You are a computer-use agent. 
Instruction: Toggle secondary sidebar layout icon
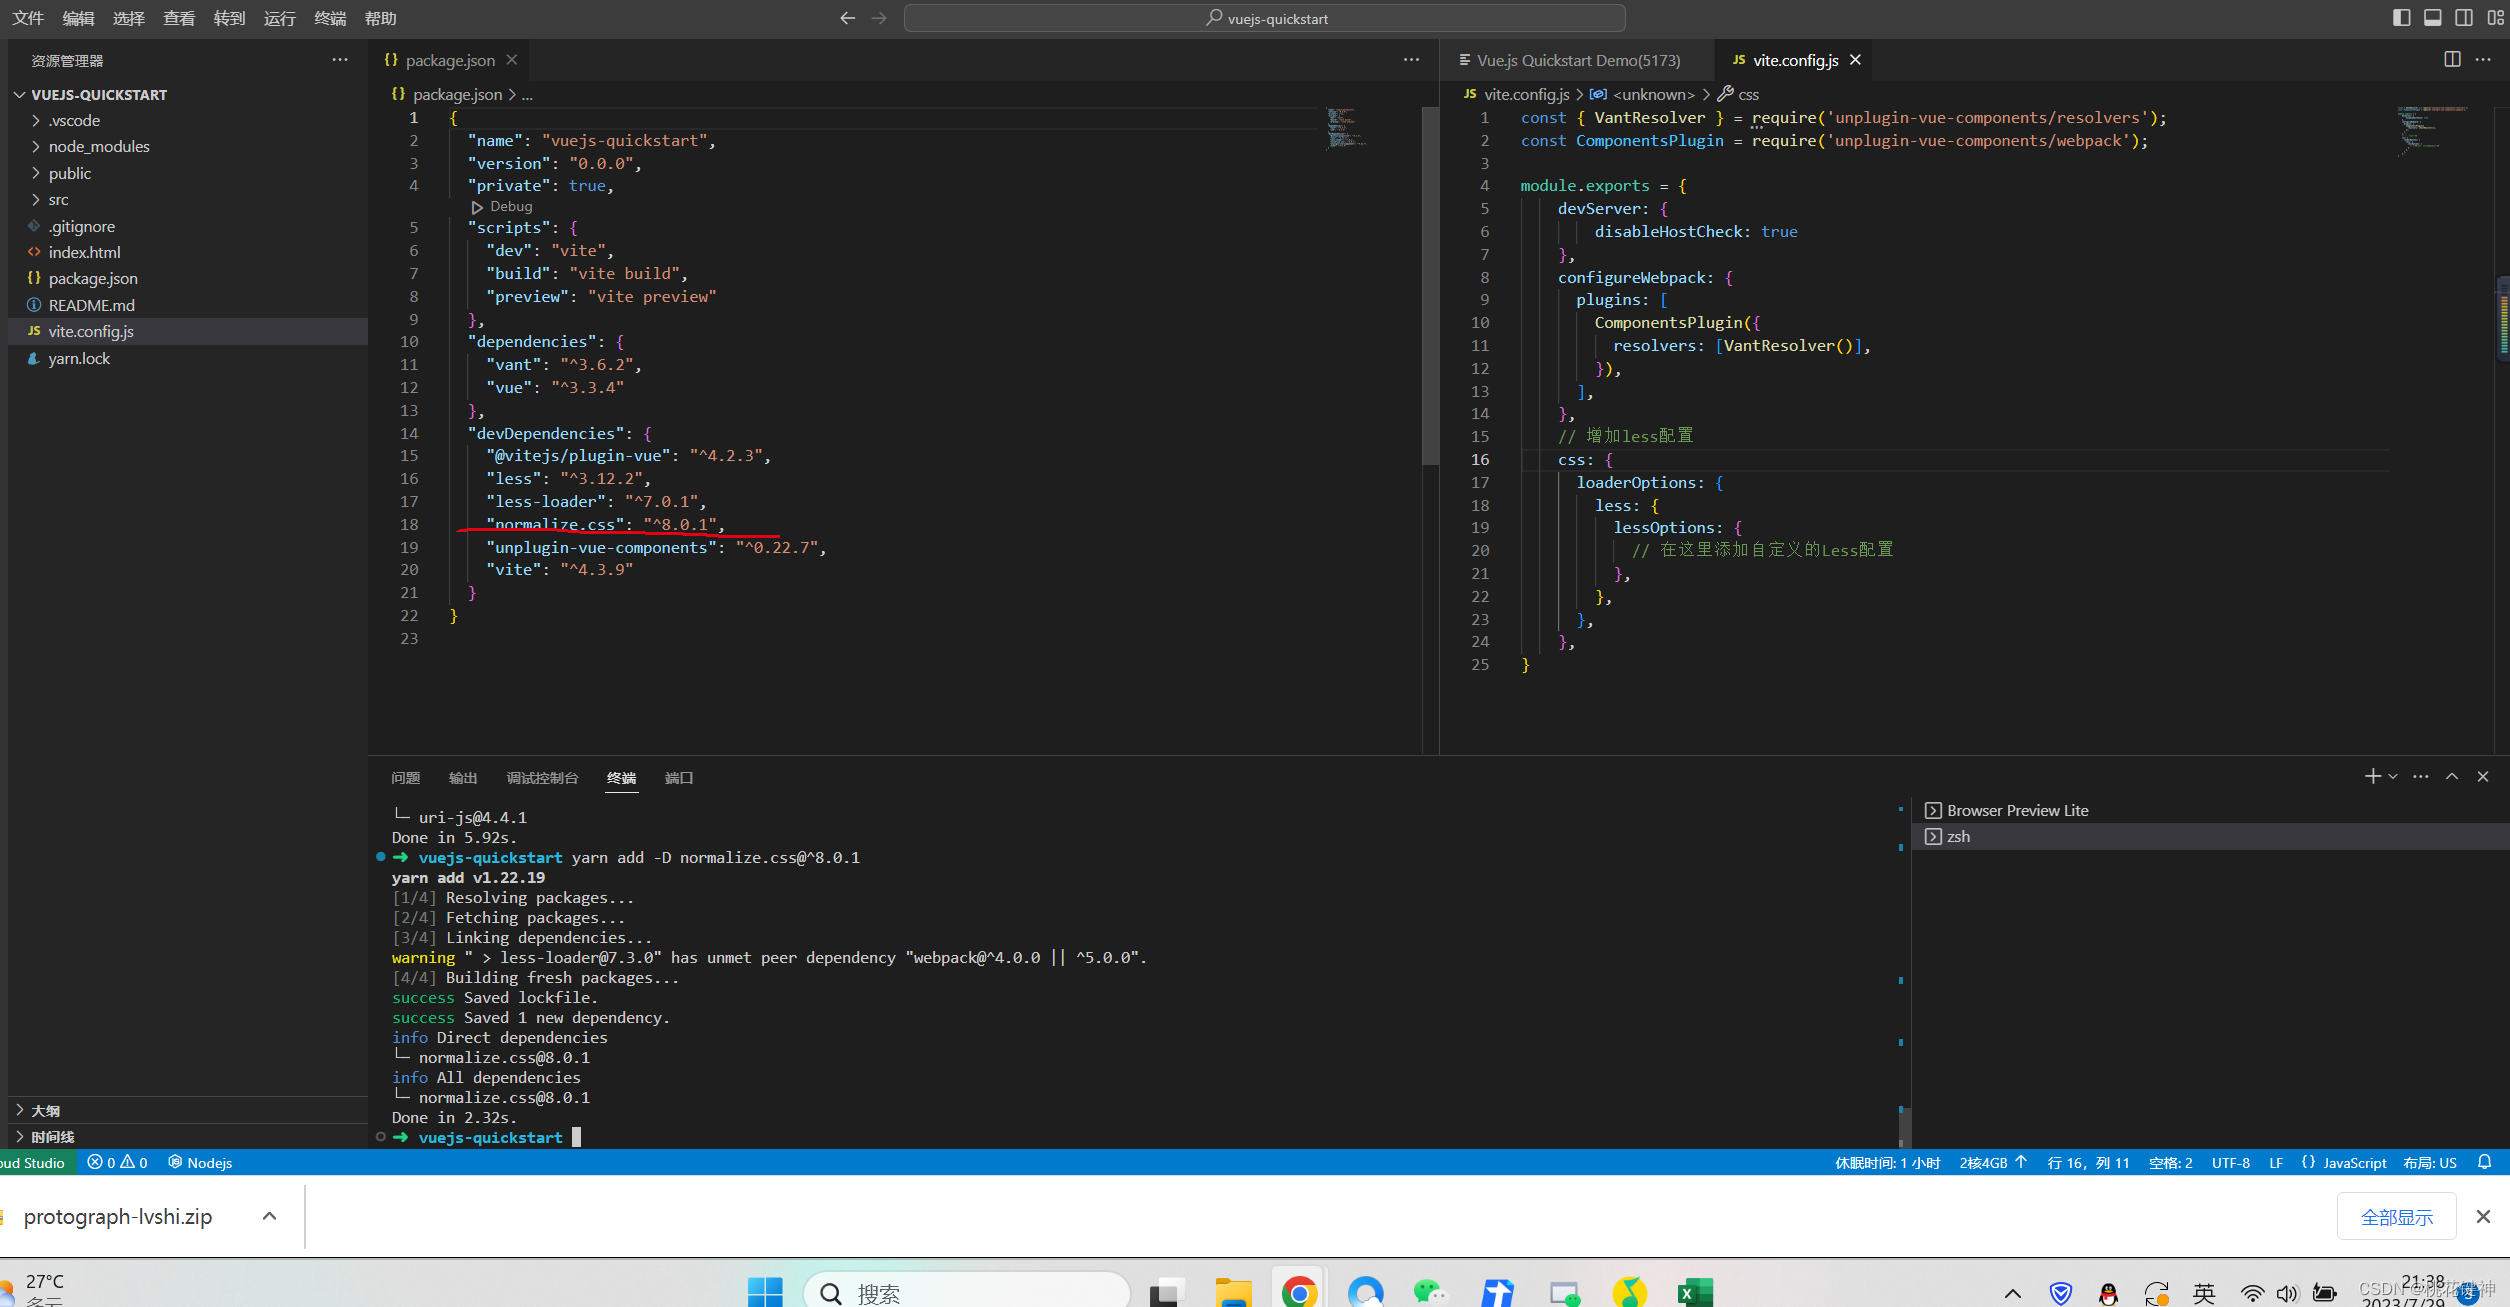click(2464, 18)
